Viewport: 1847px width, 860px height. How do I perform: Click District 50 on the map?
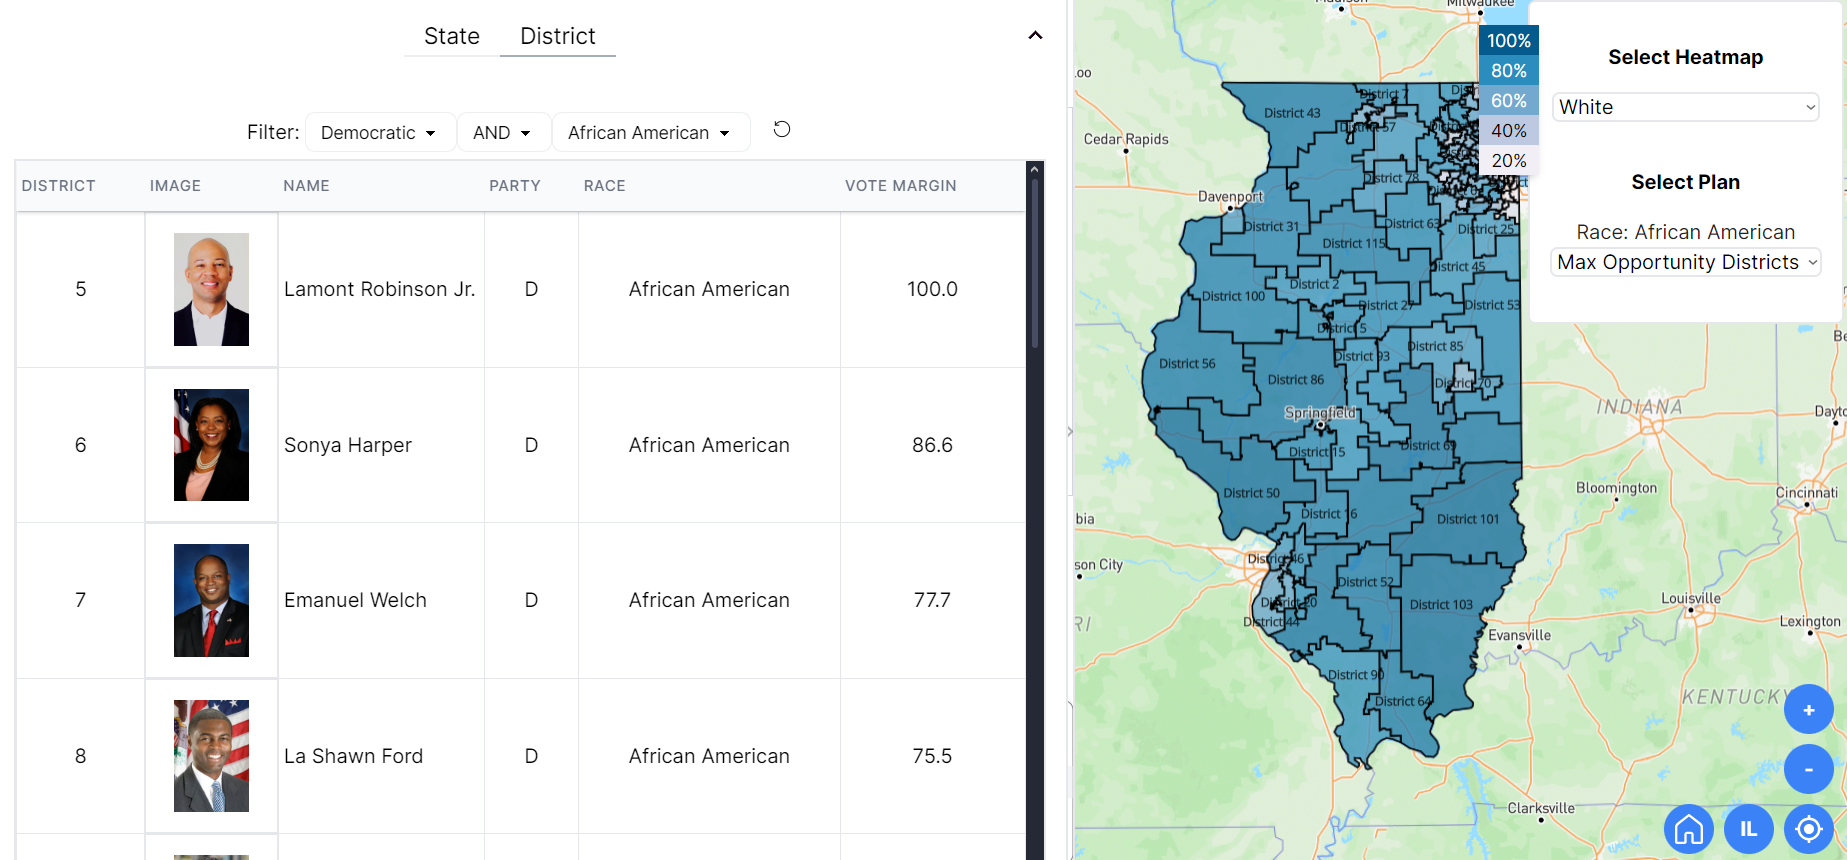(x=1251, y=493)
